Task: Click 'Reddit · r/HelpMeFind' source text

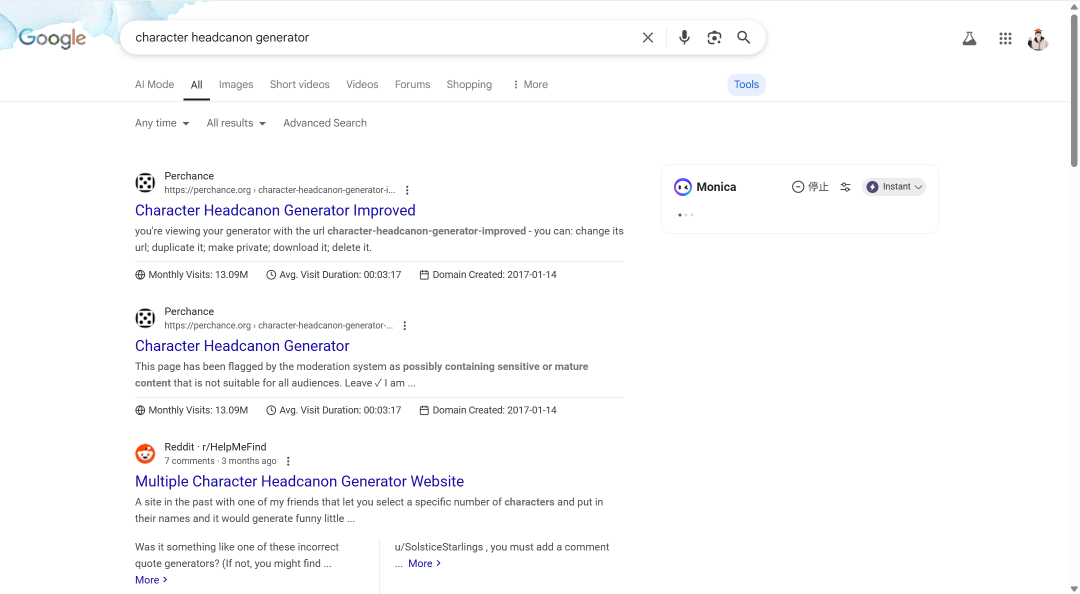Action: tap(215, 447)
